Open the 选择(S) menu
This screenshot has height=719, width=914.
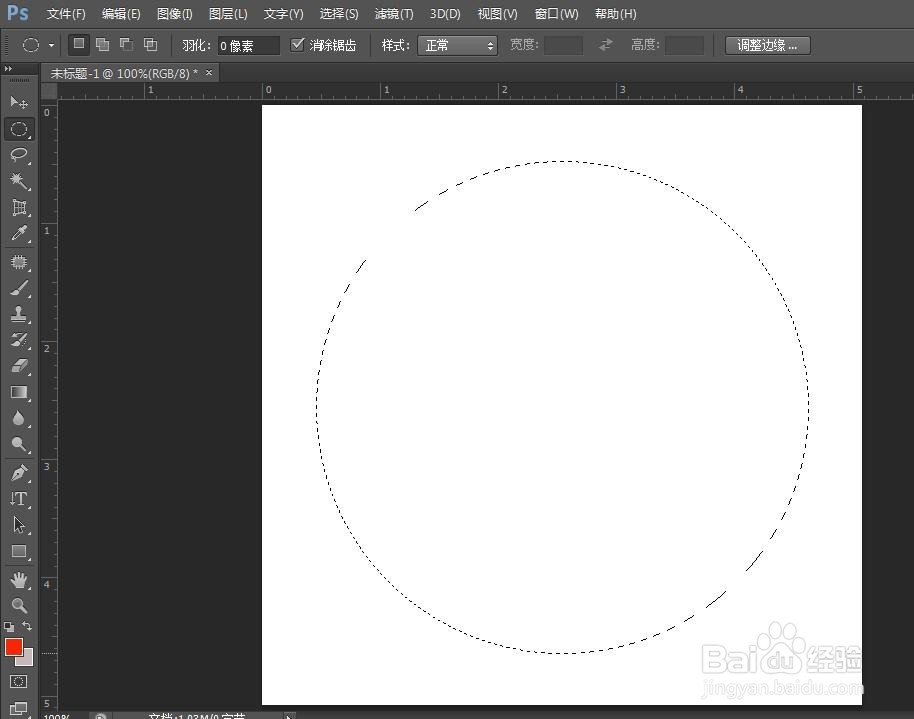click(x=339, y=13)
